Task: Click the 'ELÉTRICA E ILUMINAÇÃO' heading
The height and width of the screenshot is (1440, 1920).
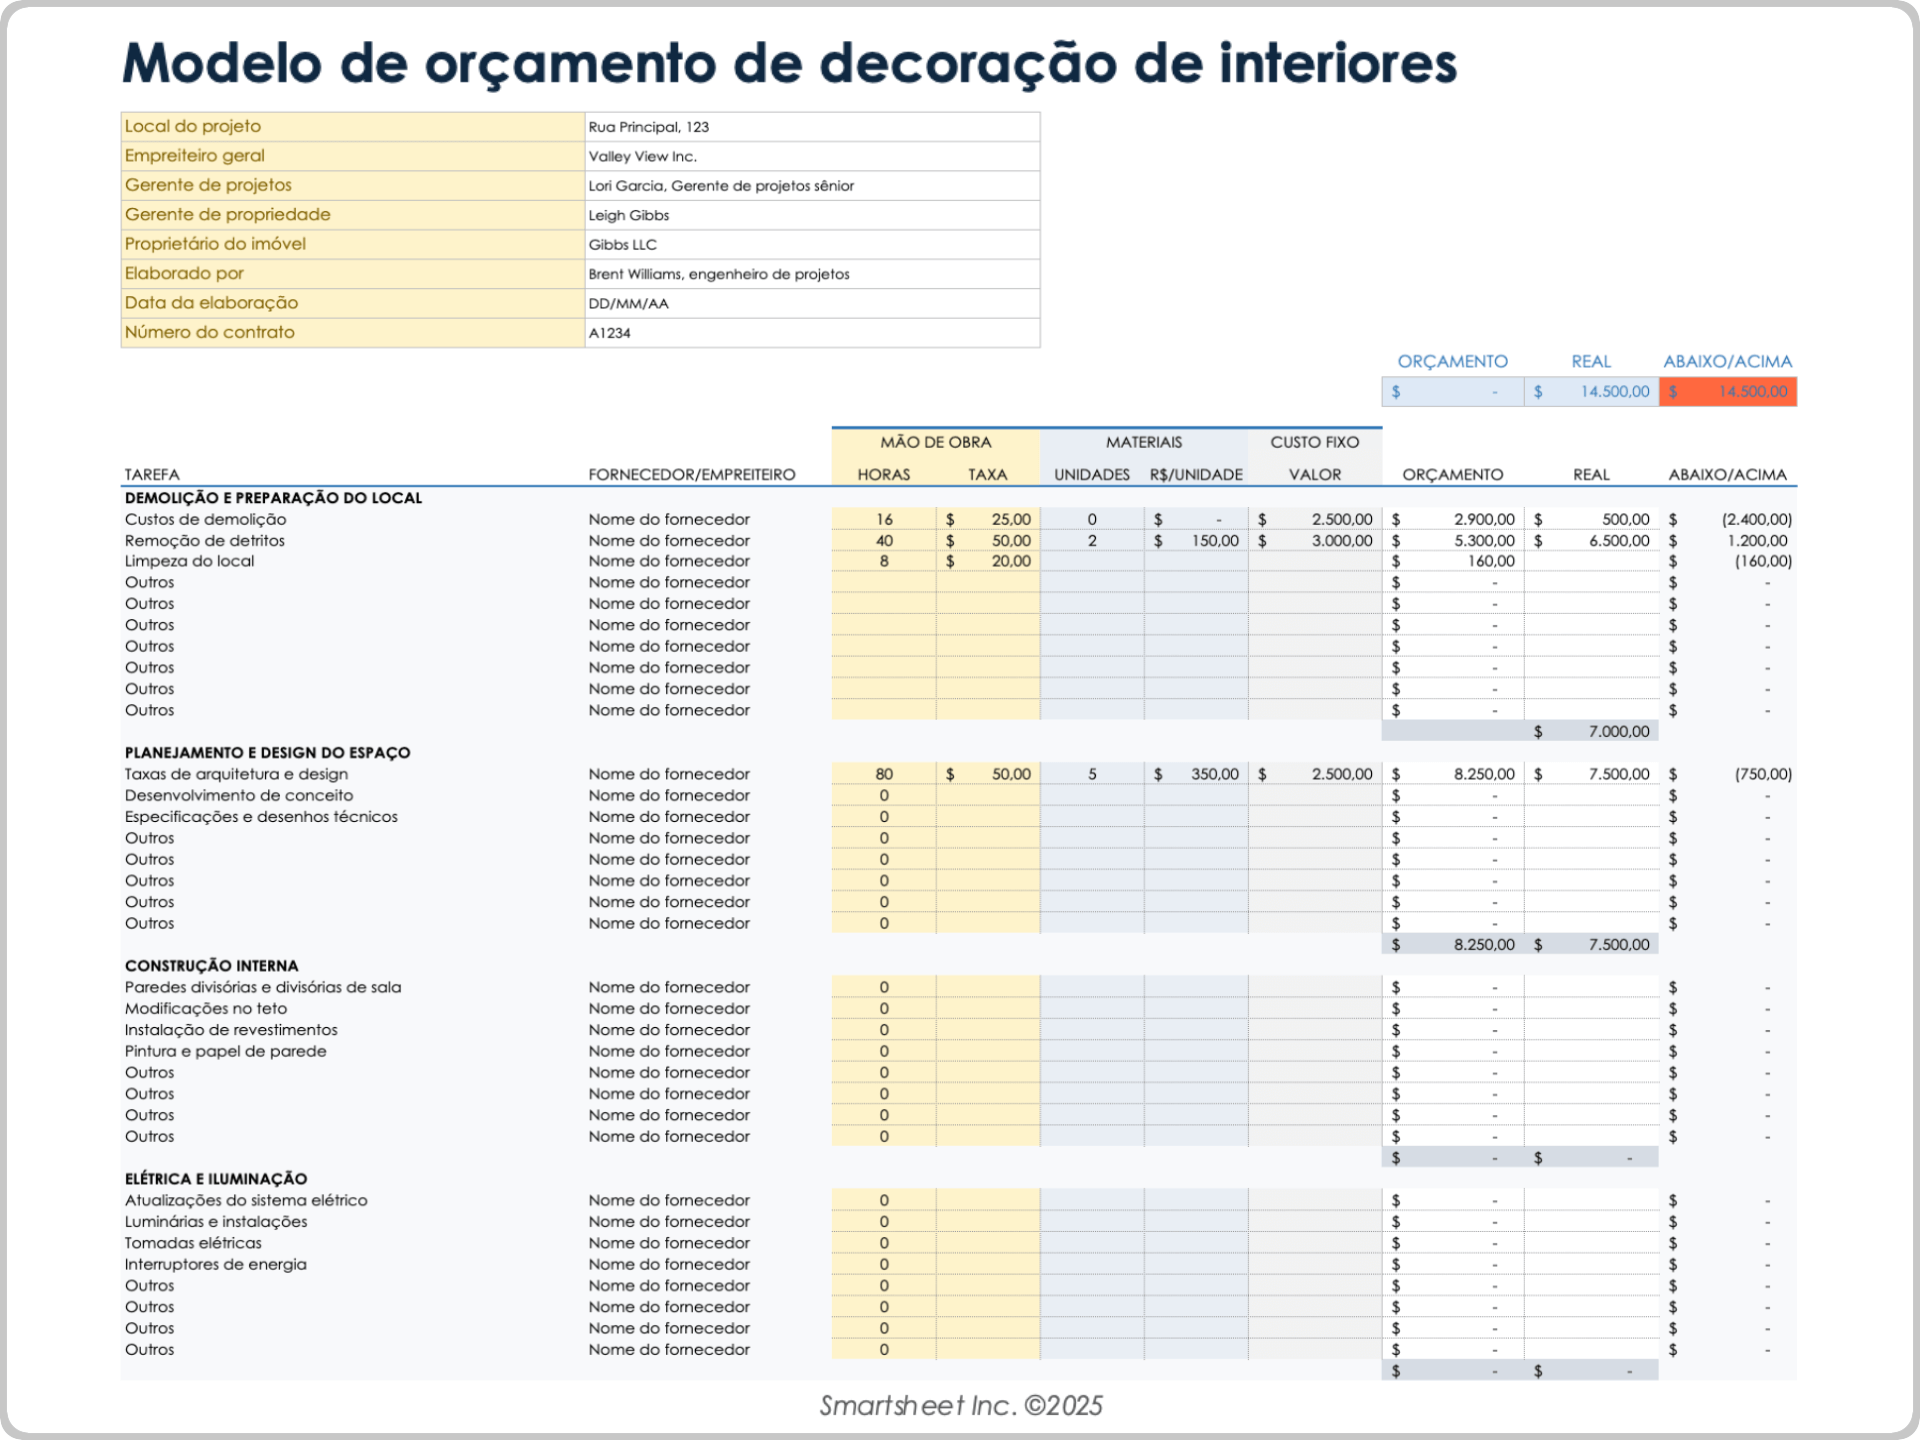Action: pyautogui.click(x=215, y=1179)
